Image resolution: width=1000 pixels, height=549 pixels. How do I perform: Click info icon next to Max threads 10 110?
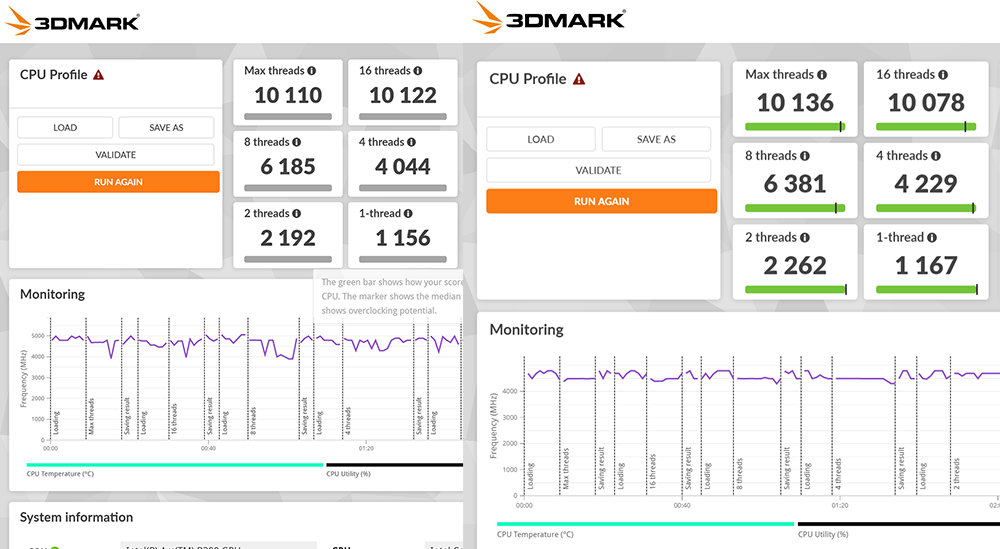click(312, 71)
